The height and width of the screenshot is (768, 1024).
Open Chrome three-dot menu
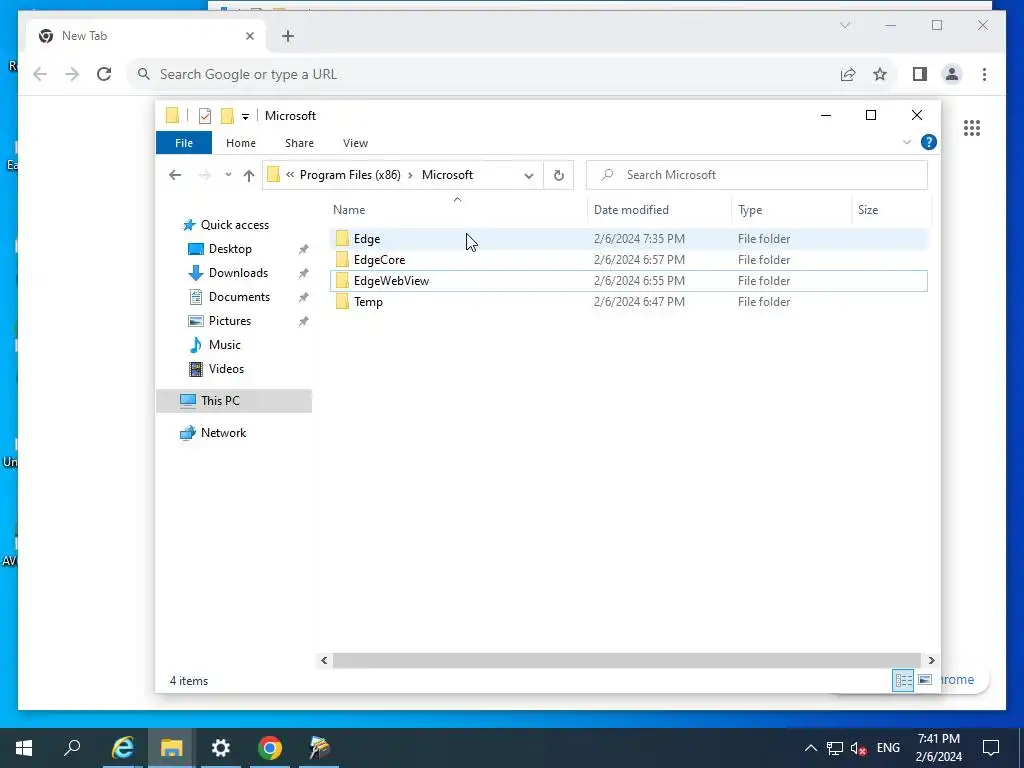984,74
